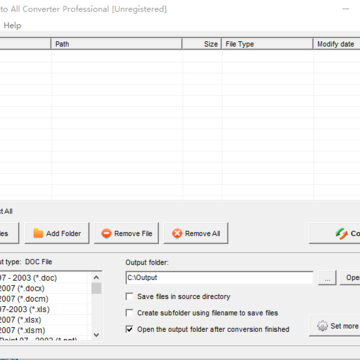Enable Create subfolder using filename option
360x360 pixels.
coord(129,313)
